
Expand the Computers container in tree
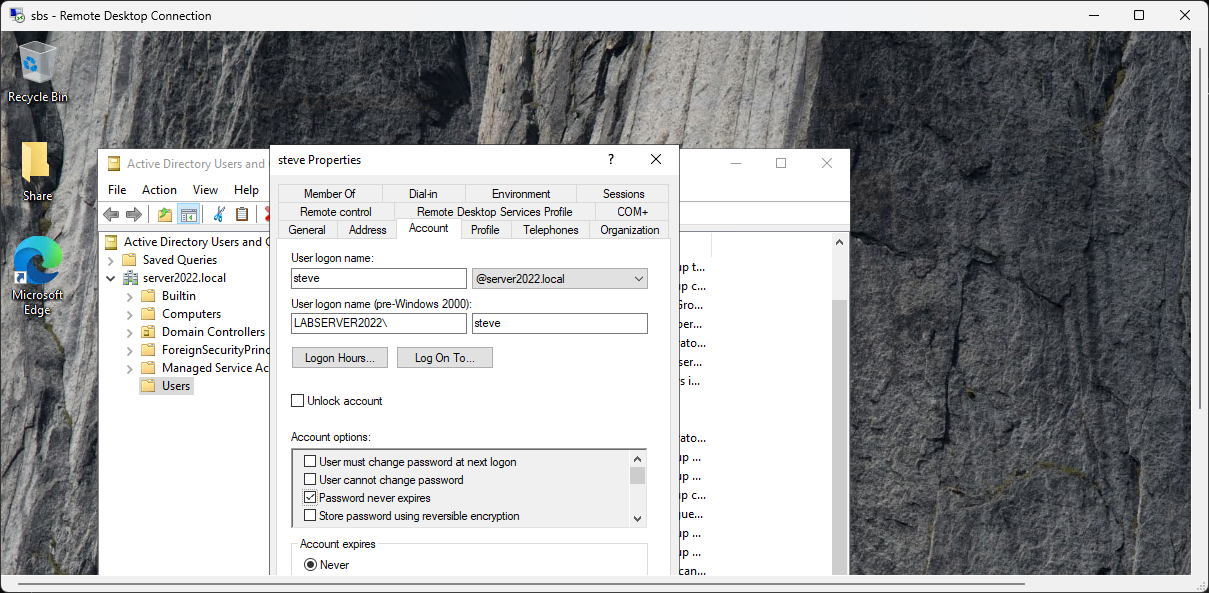coord(129,314)
